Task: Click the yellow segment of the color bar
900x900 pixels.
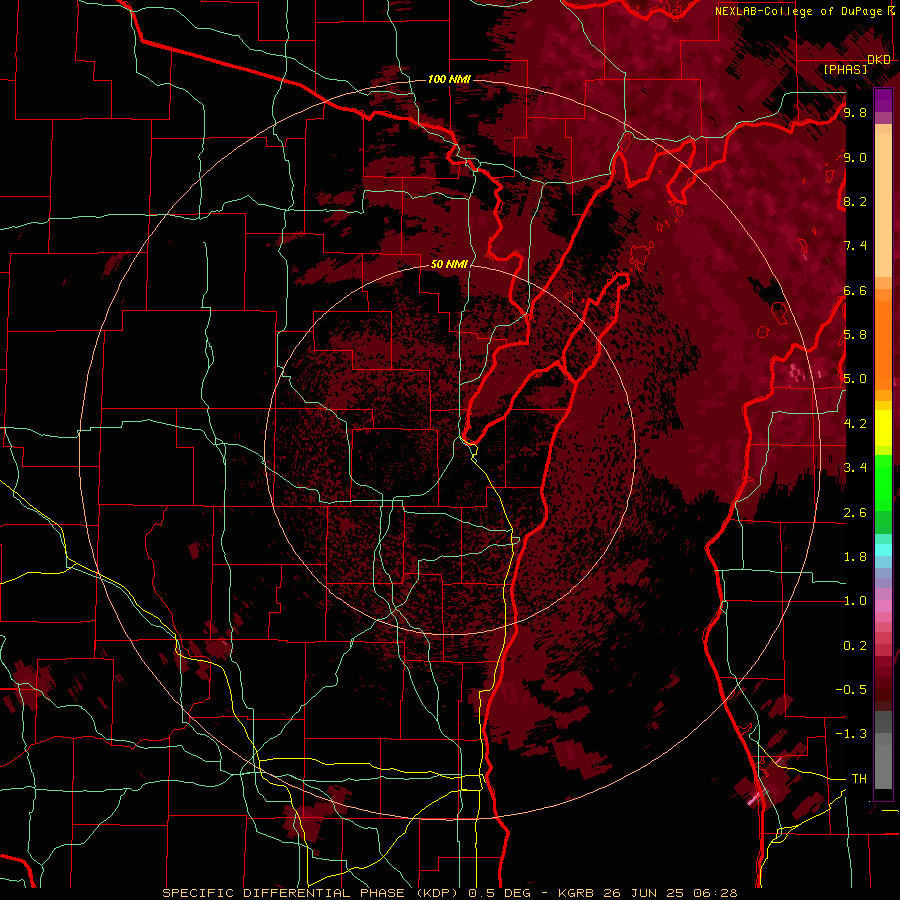Action: coord(883,428)
